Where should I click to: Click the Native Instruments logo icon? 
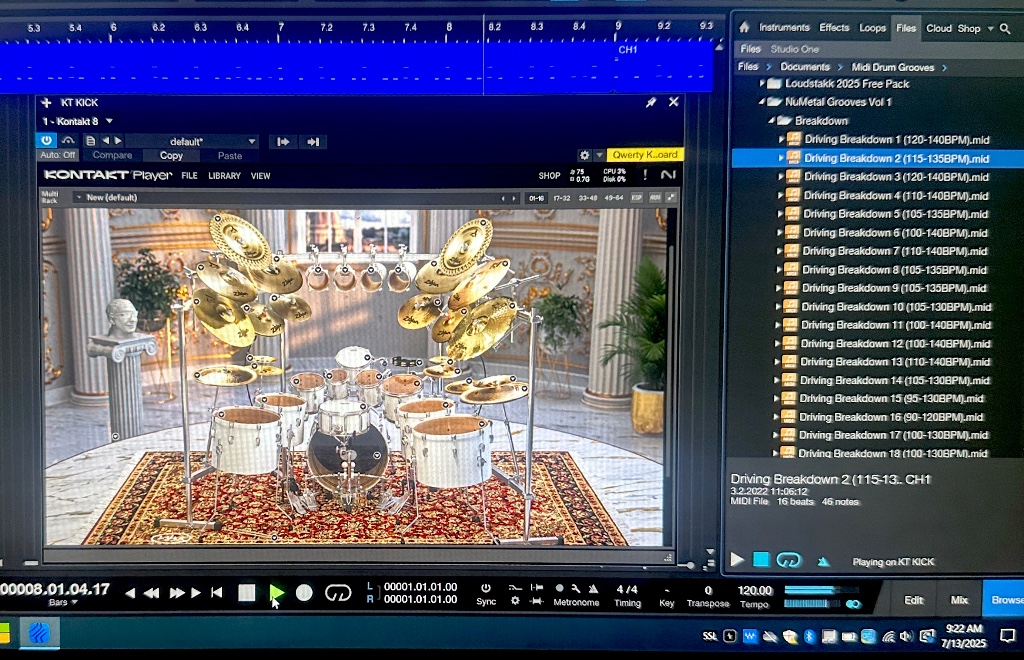point(667,174)
